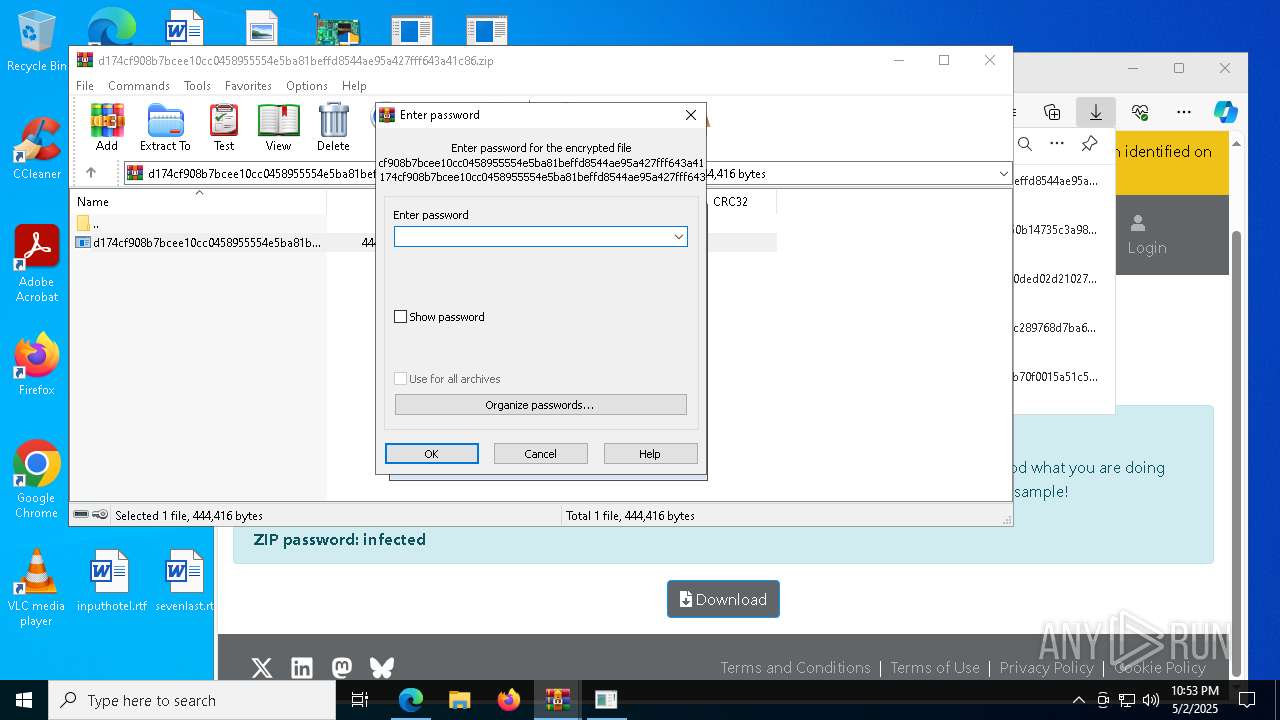Open Windows Start menu
The image size is (1280, 720).
point(24,700)
